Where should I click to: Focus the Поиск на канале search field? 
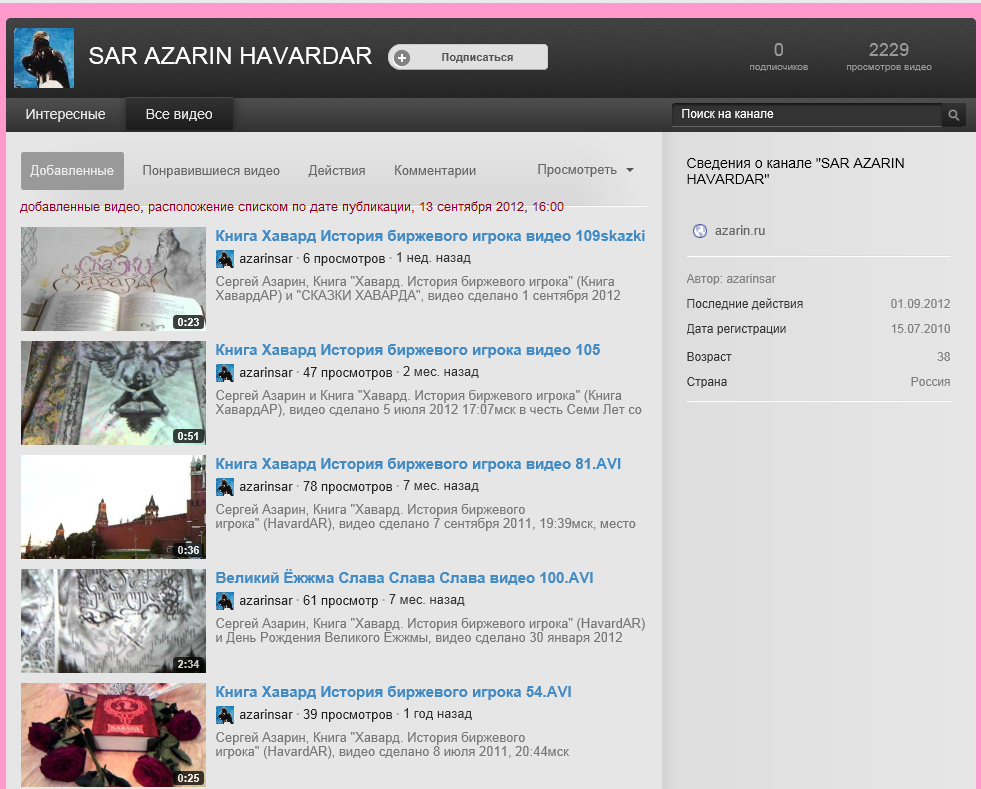click(807, 115)
